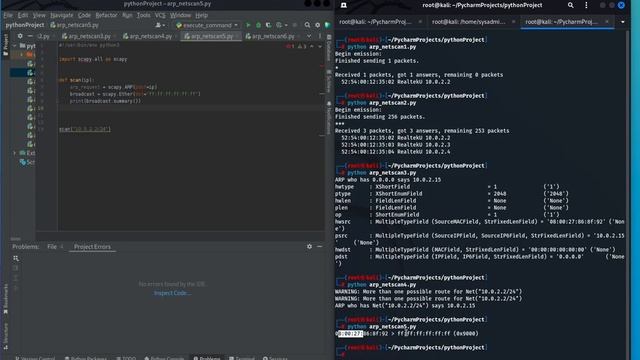Open PyCharm IDE settings gear in toolbar
Screen dimensions: 640x360
pos(318,25)
